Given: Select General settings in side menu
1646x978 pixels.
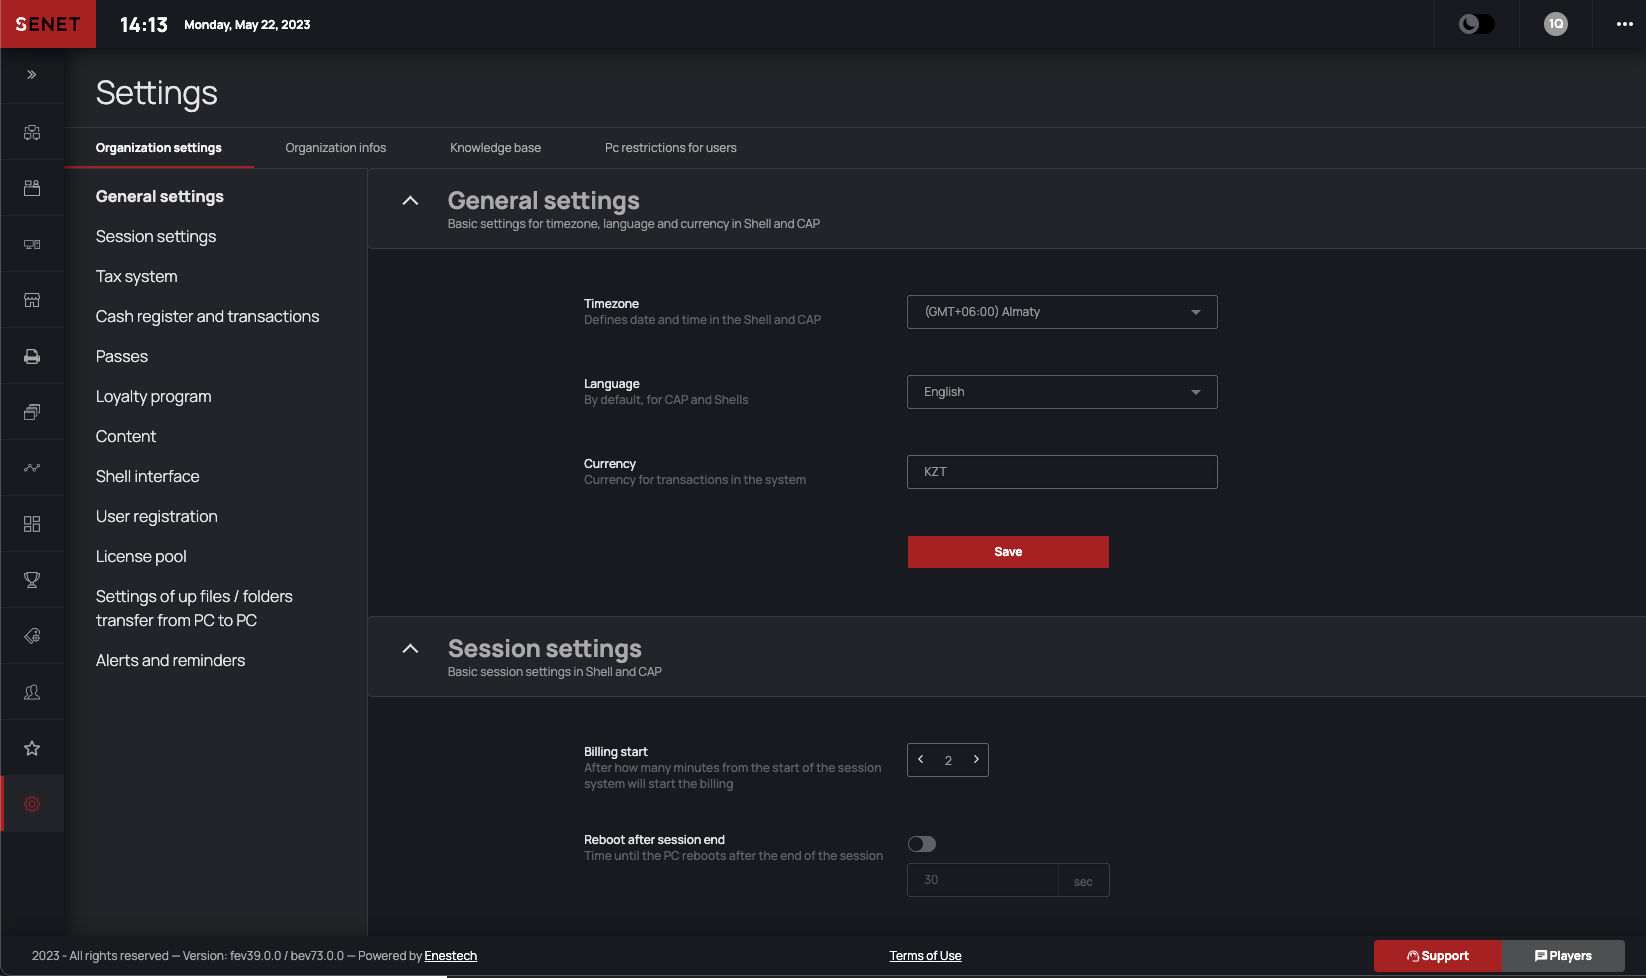Looking at the screenshot, I should (160, 197).
